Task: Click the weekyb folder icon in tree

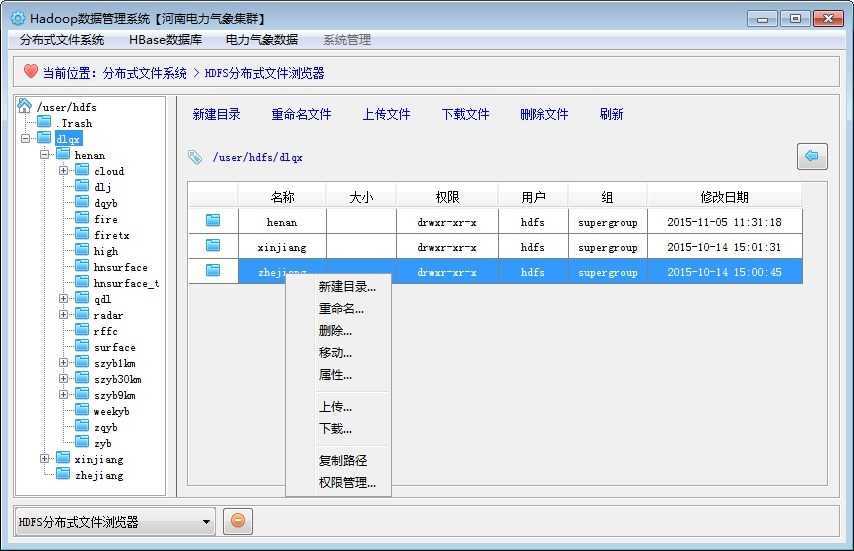Action: (82, 409)
